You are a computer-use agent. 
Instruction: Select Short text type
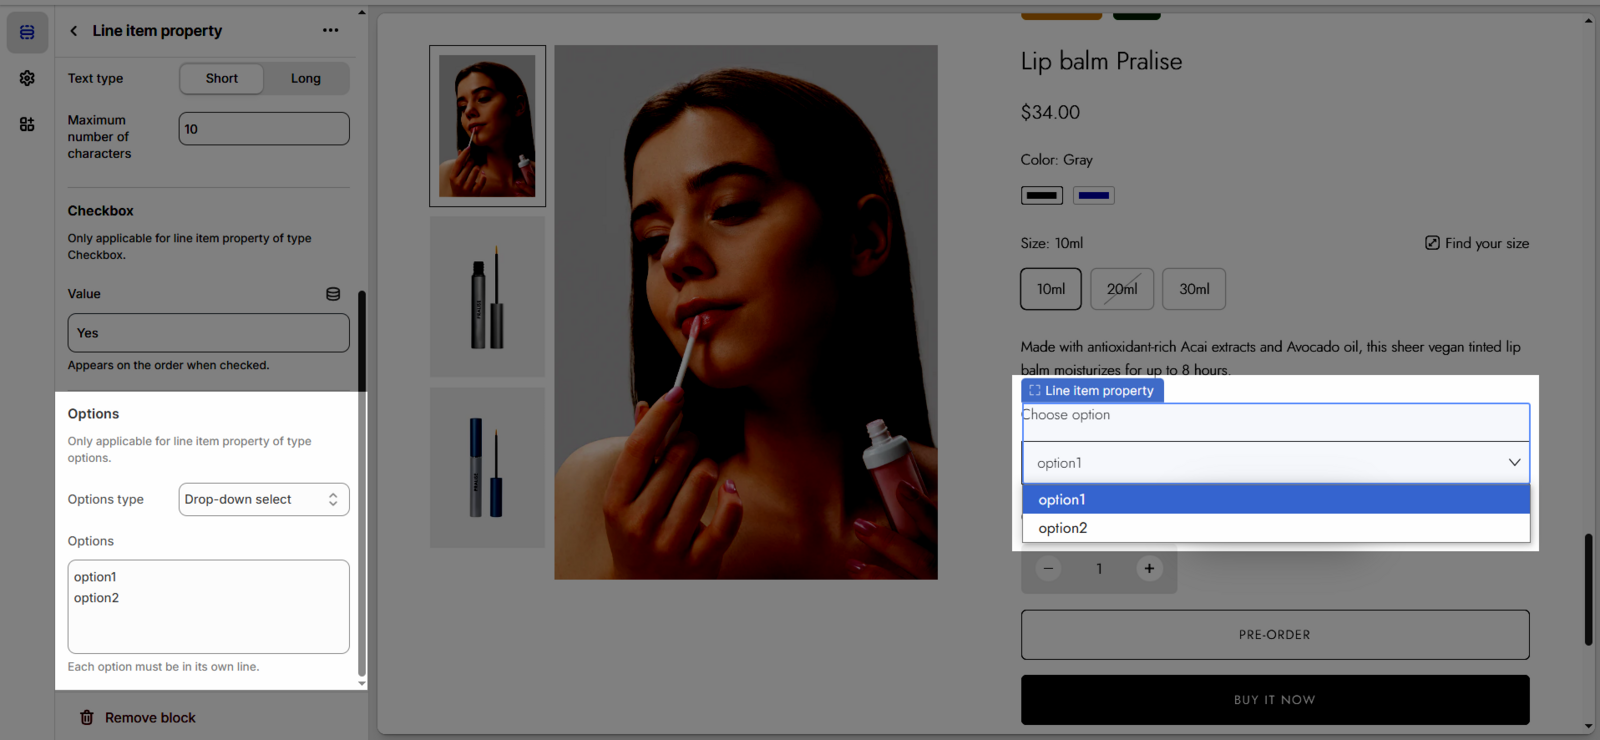coord(222,79)
